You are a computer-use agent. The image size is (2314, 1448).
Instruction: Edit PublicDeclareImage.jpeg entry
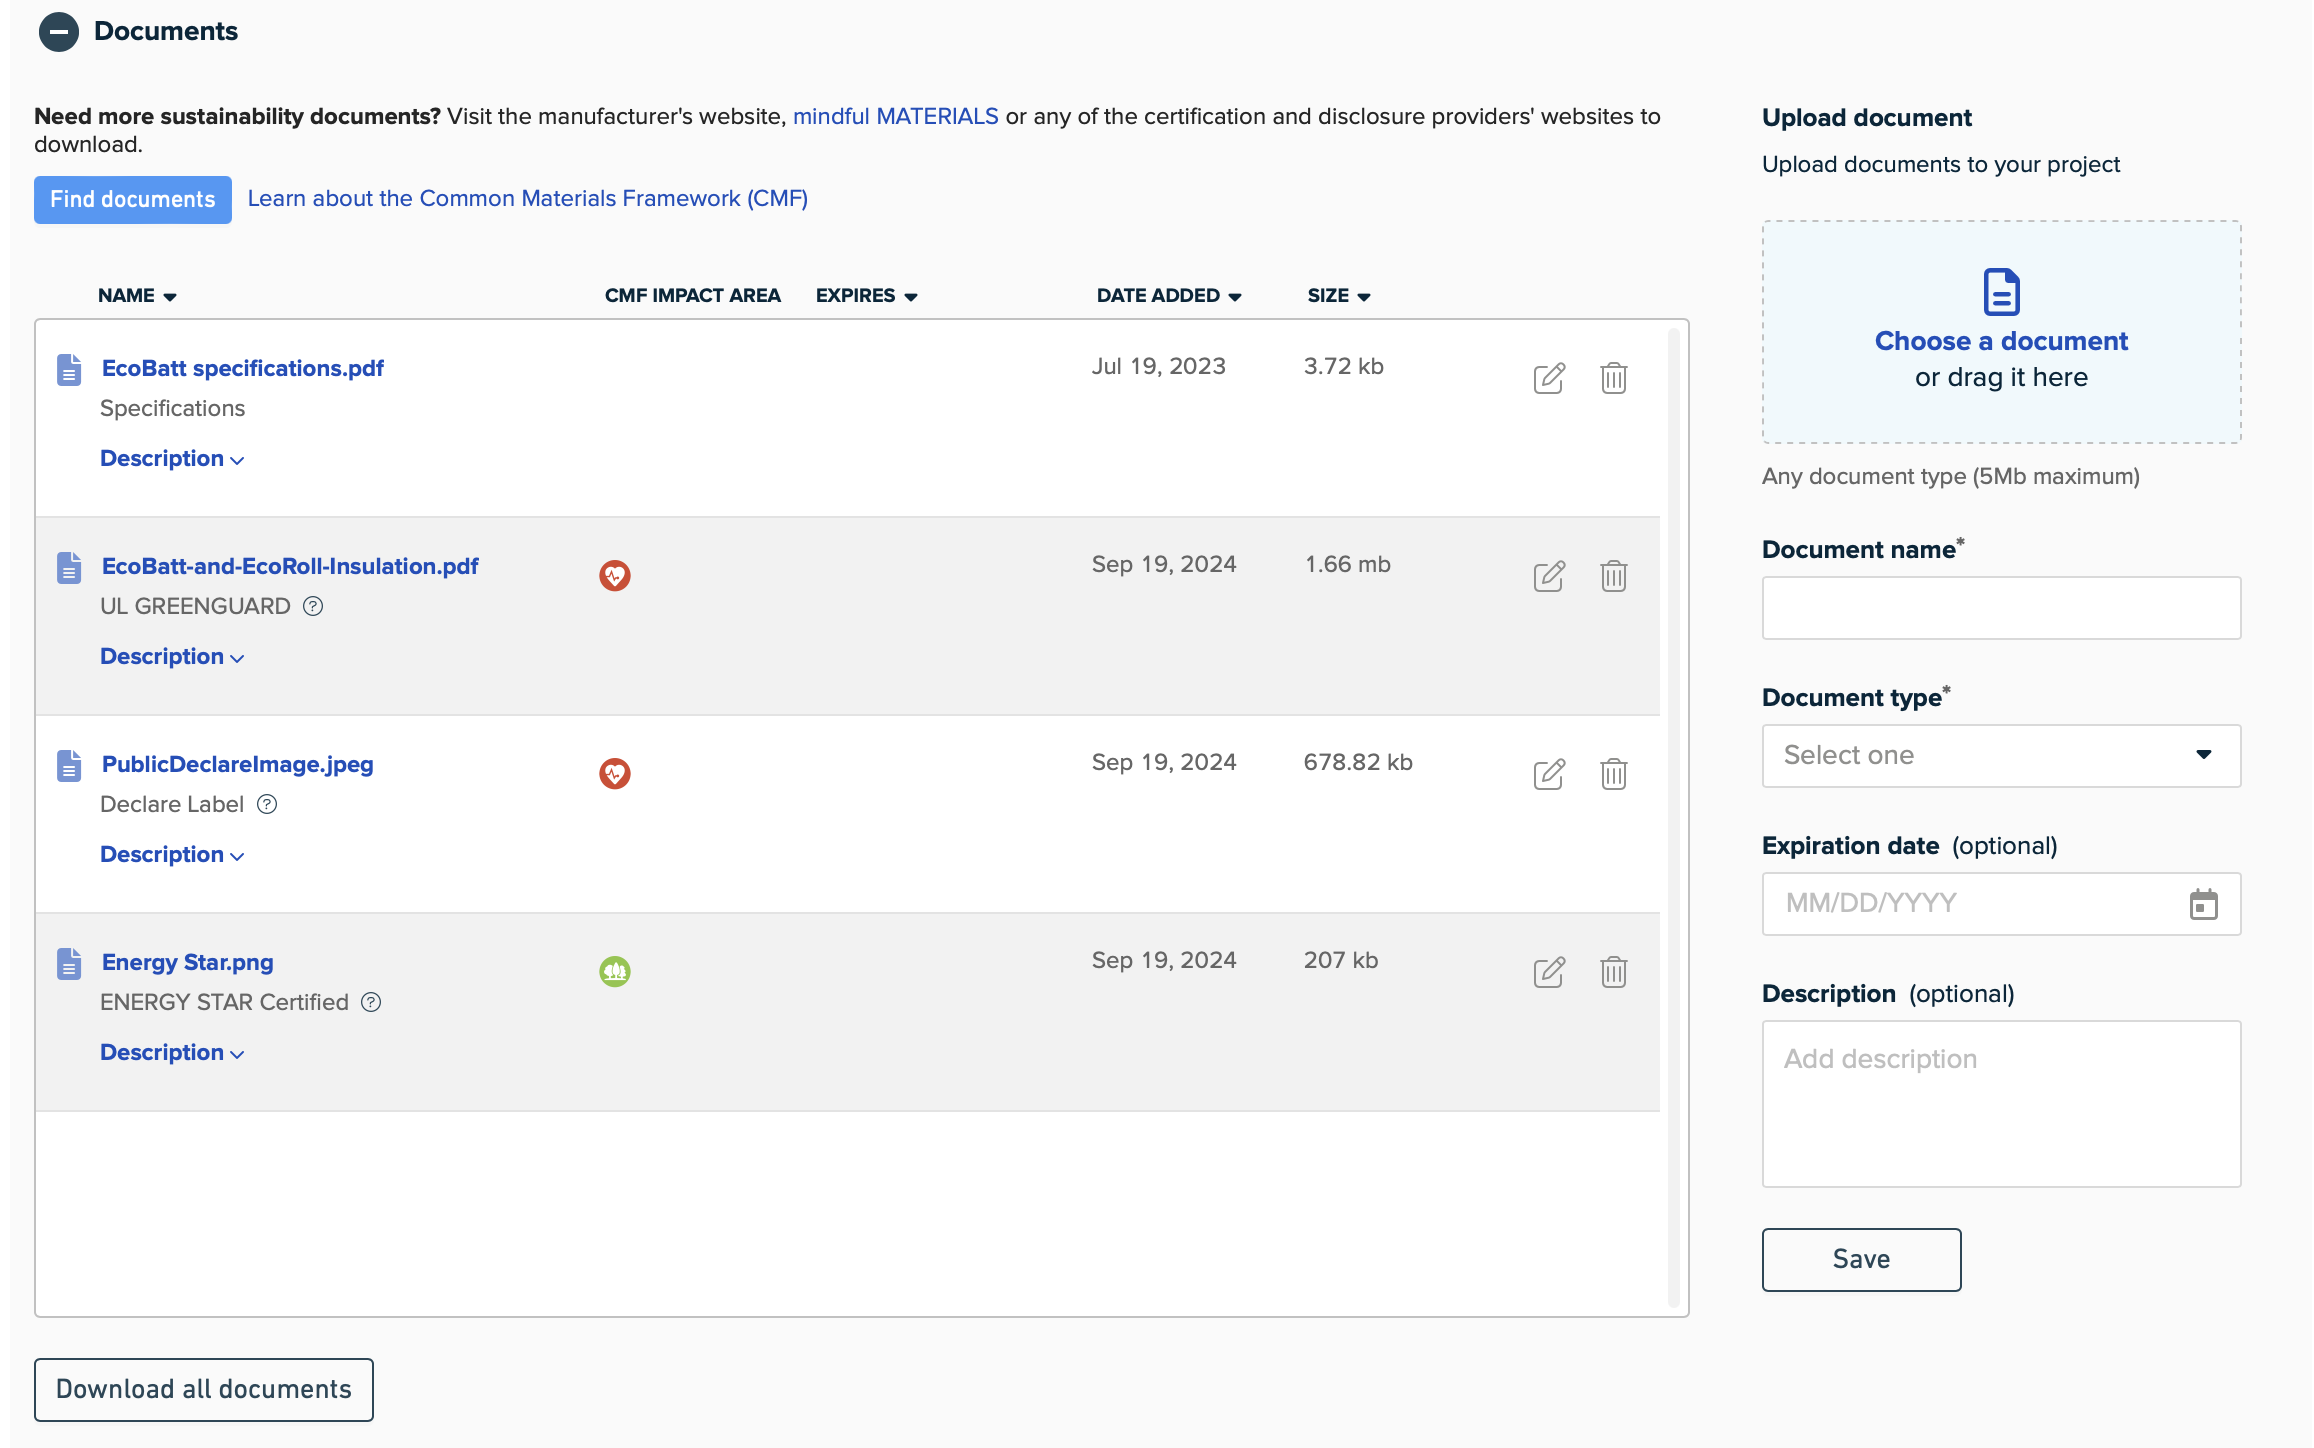[x=1549, y=774]
